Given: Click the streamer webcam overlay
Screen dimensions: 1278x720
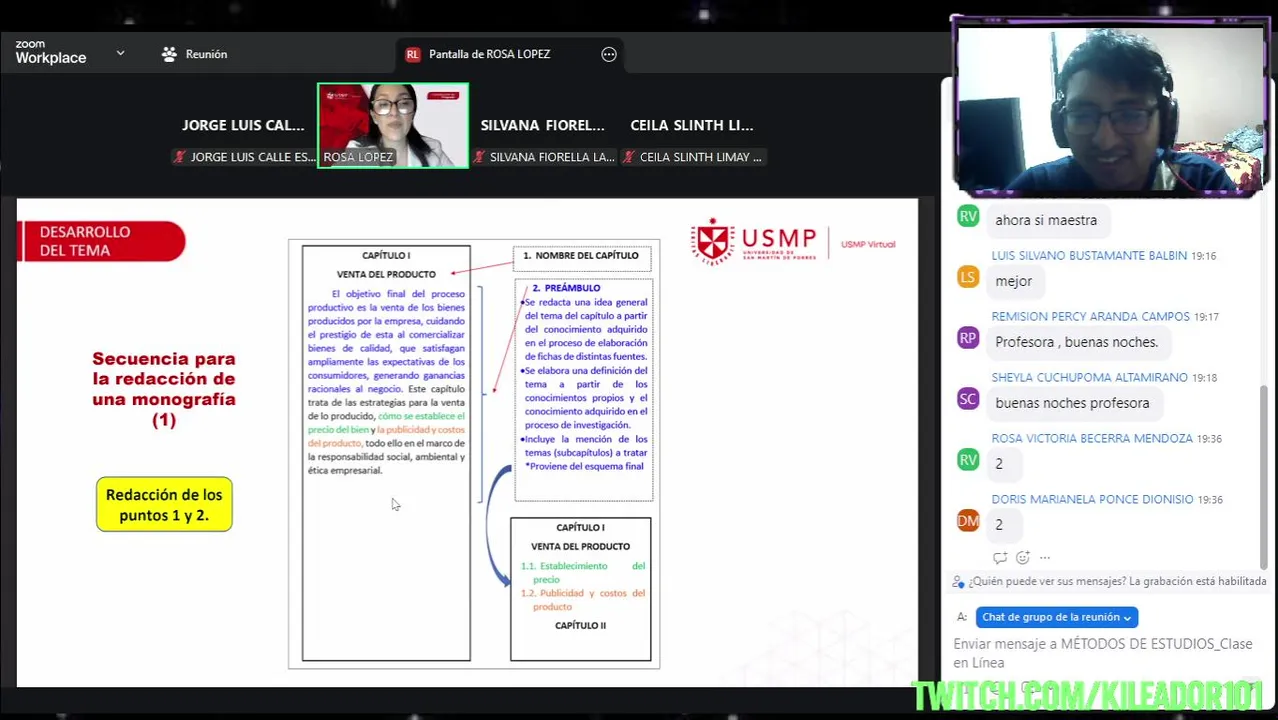Looking at the screenshot, I should (1110, 107).
